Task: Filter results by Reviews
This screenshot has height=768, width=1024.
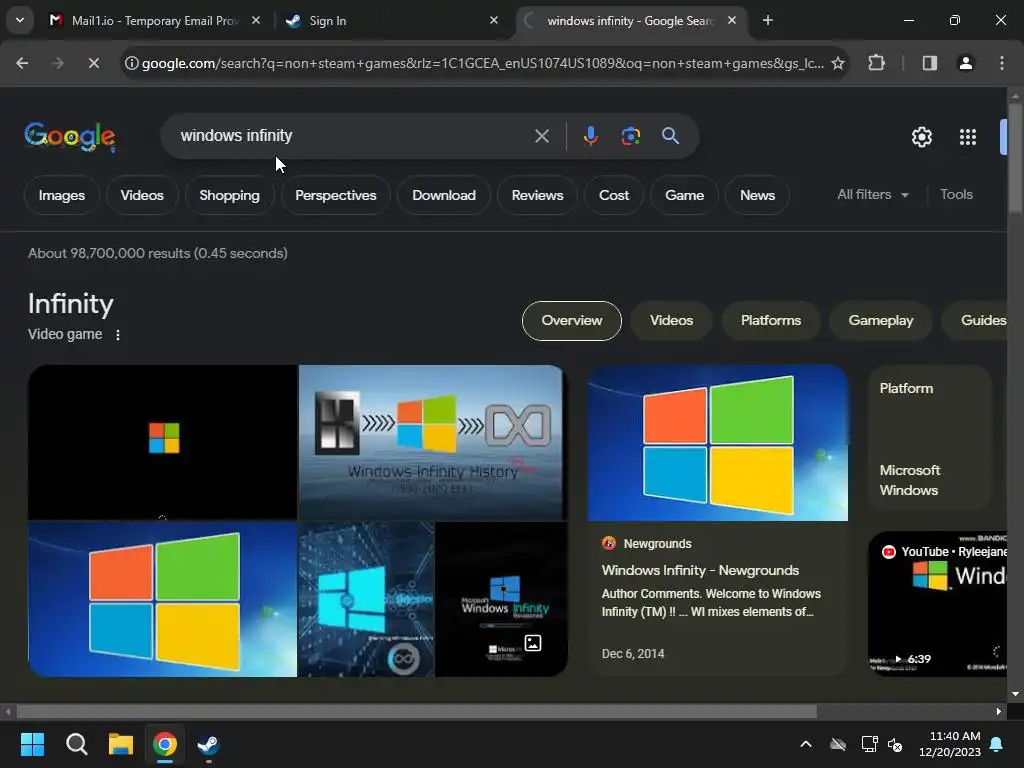Action: [x=537, y=195]
